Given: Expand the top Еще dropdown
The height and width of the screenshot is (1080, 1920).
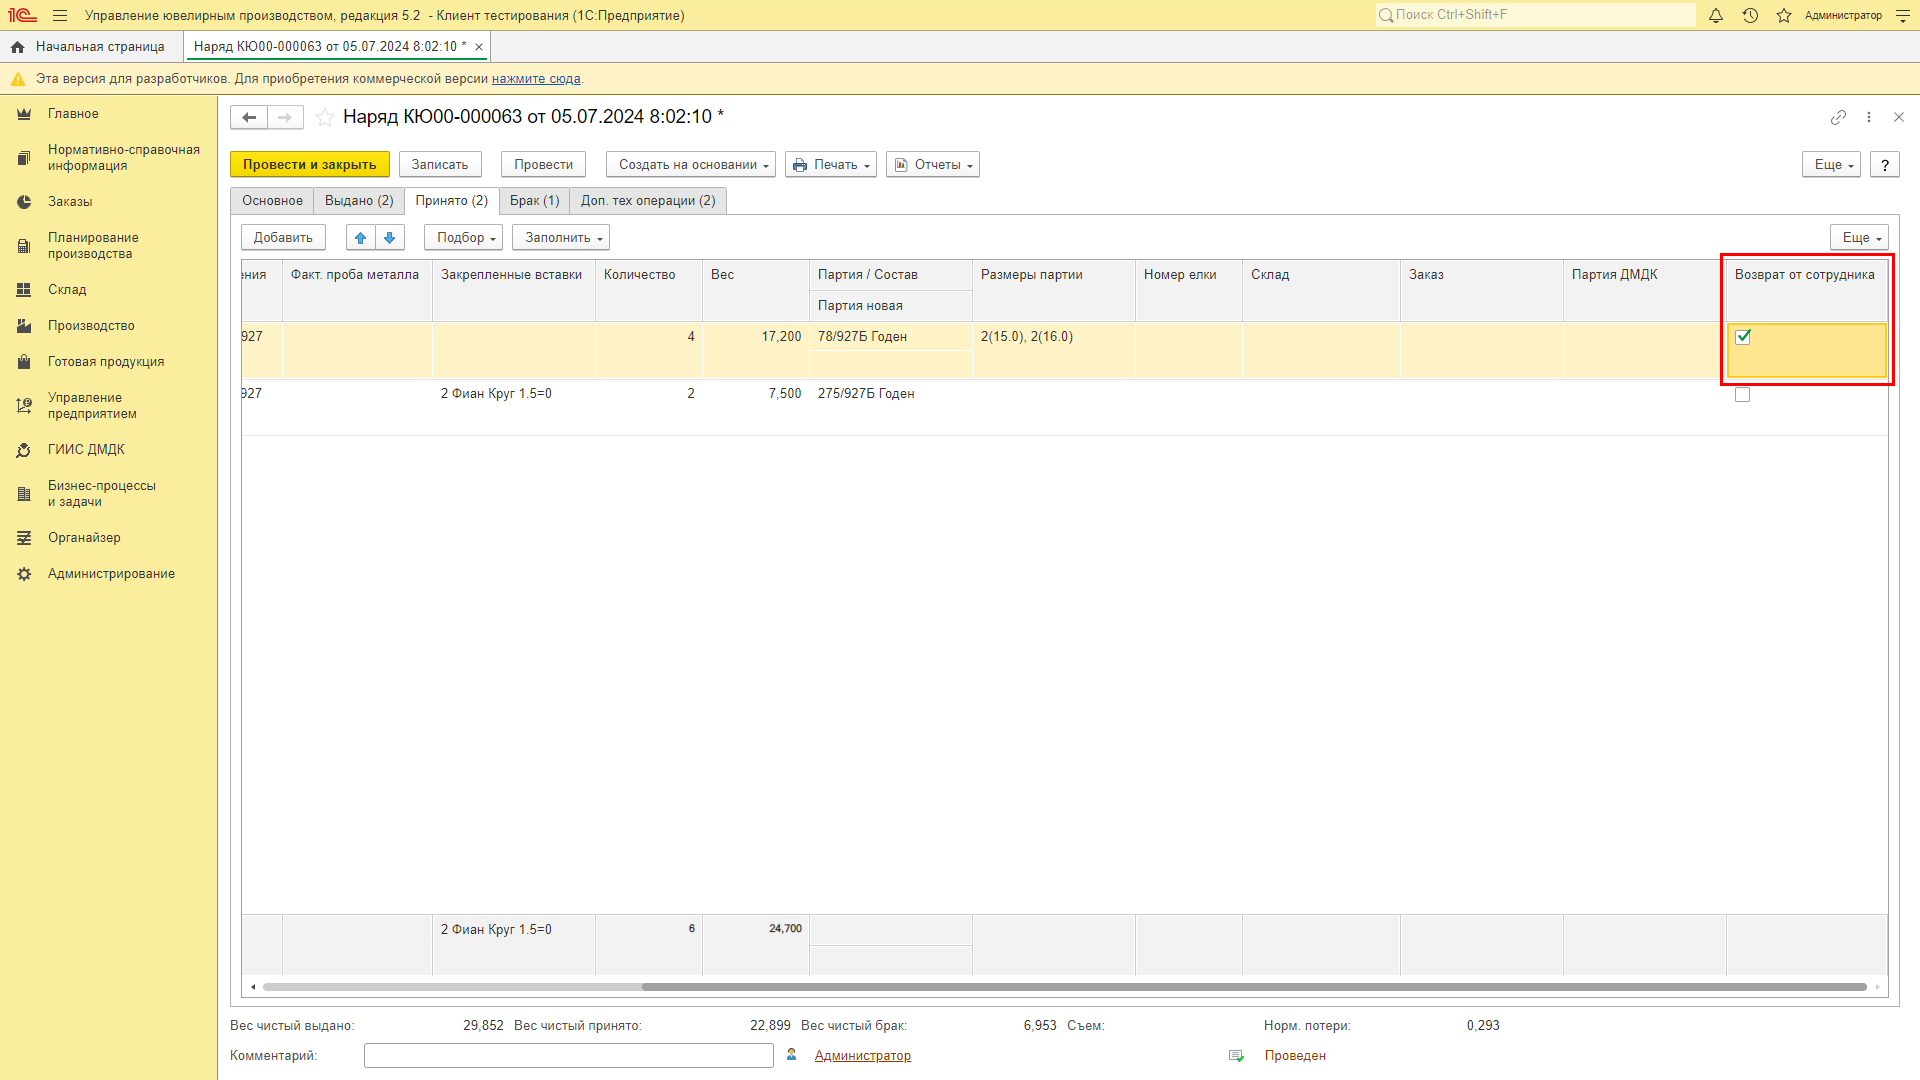Looking at the screenshot, I should coord(1831,165).
